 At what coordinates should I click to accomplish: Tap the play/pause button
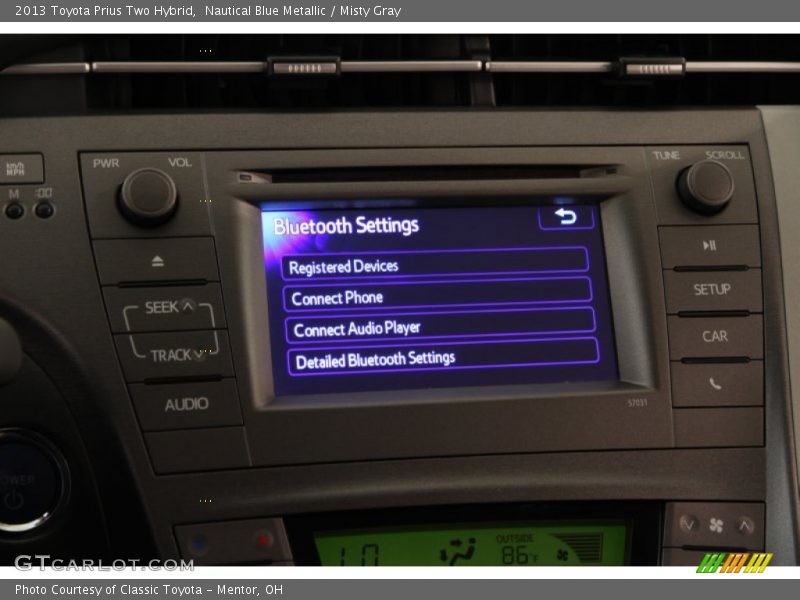[709, 246]
